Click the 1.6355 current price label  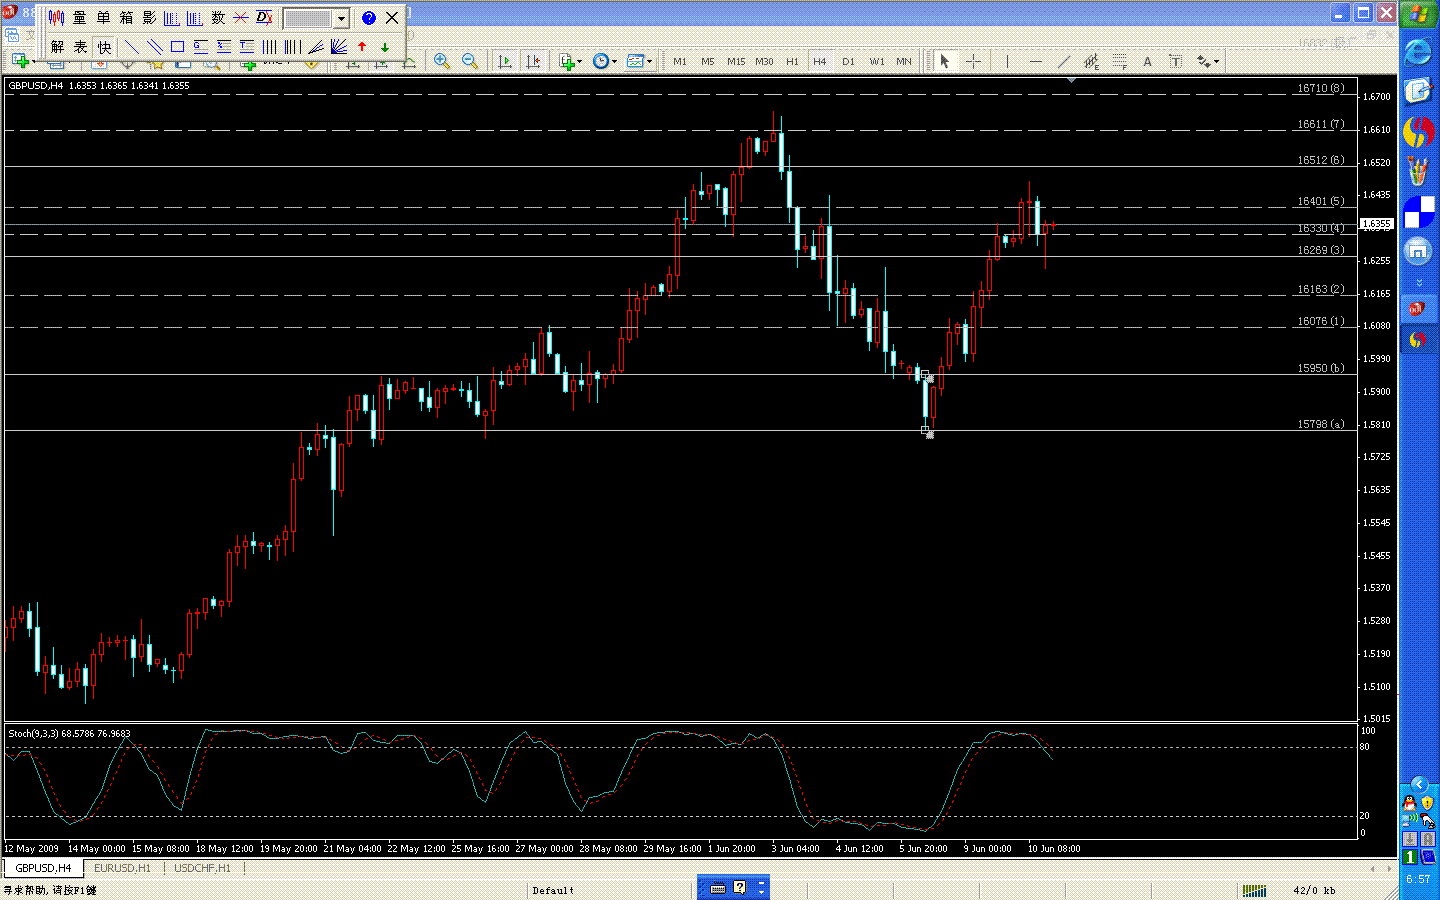(x=1376, y=225)
